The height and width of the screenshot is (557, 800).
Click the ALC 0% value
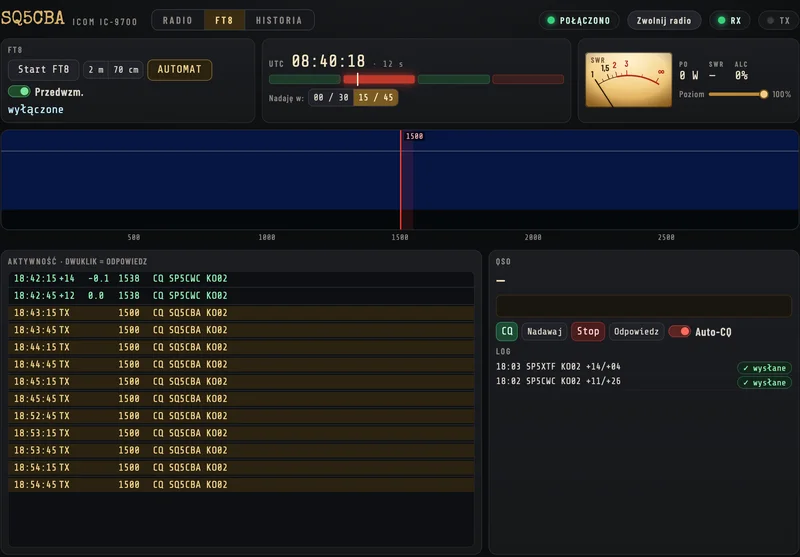(741, 75)
